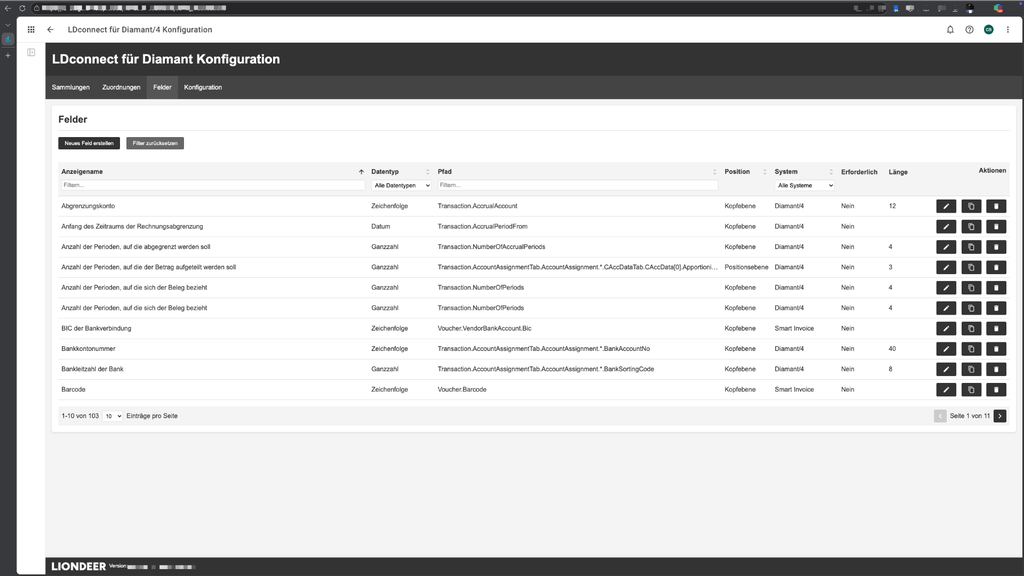The height and width of the screenshot is (576, 1024).
Task: Open the help question mark icon
Action: pyautogui.click(x=969, y=29)
